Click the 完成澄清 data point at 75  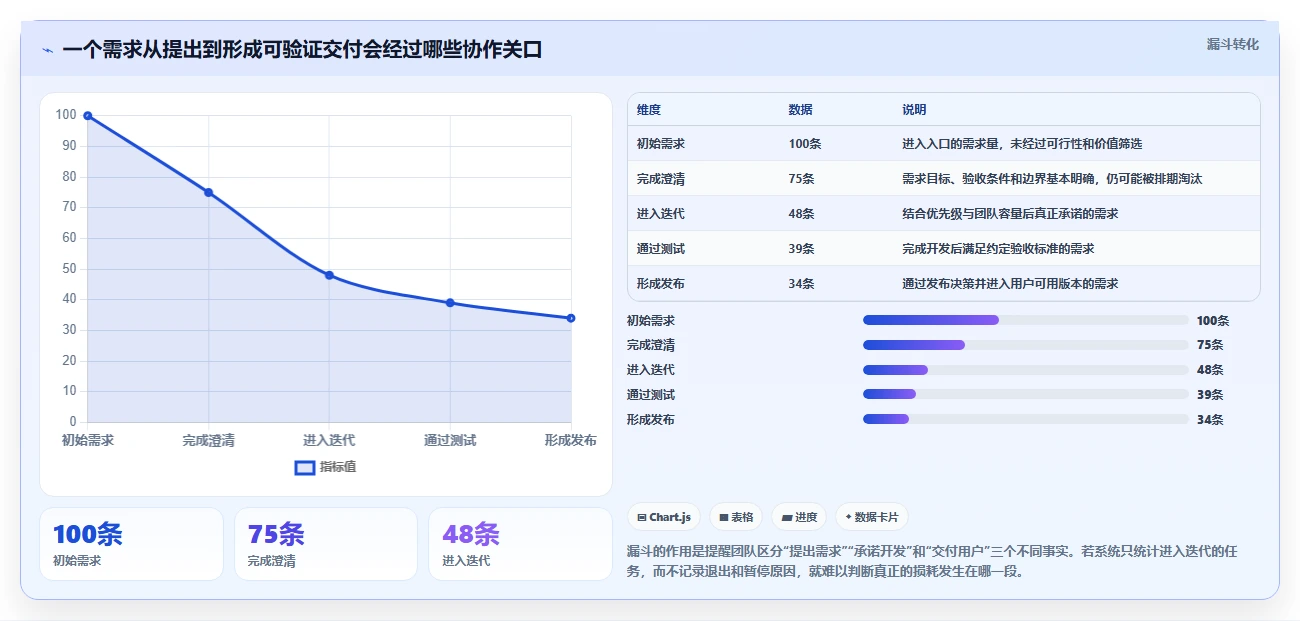[208, 192]
